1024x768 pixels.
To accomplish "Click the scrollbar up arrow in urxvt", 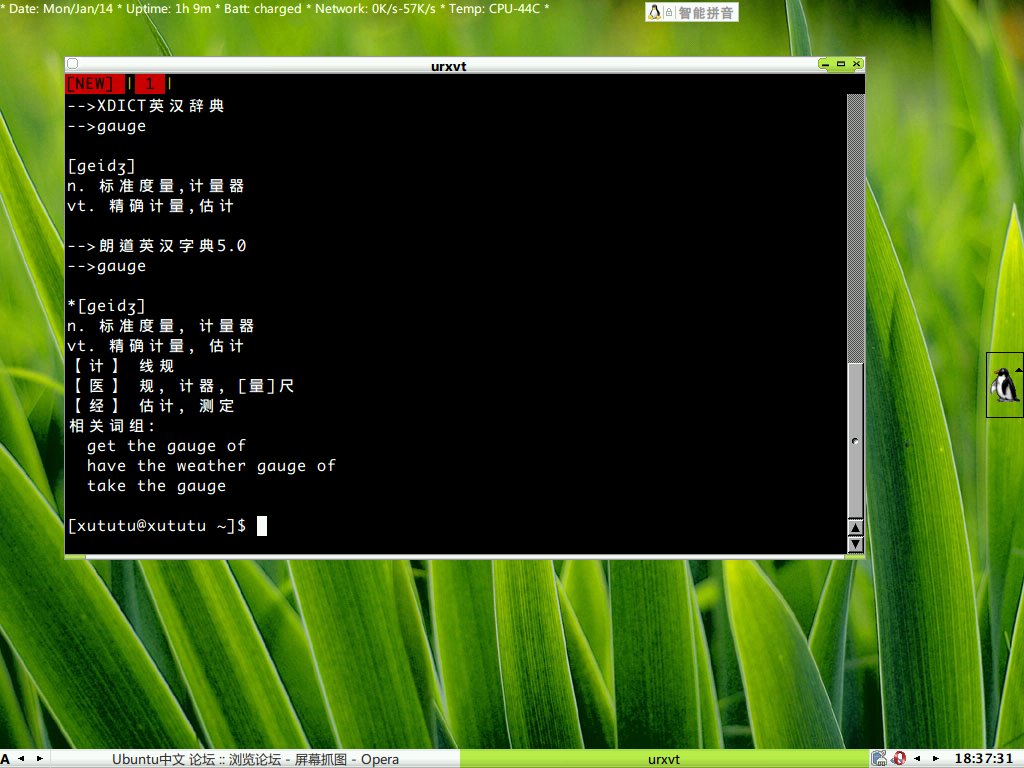I will [856, 527].
